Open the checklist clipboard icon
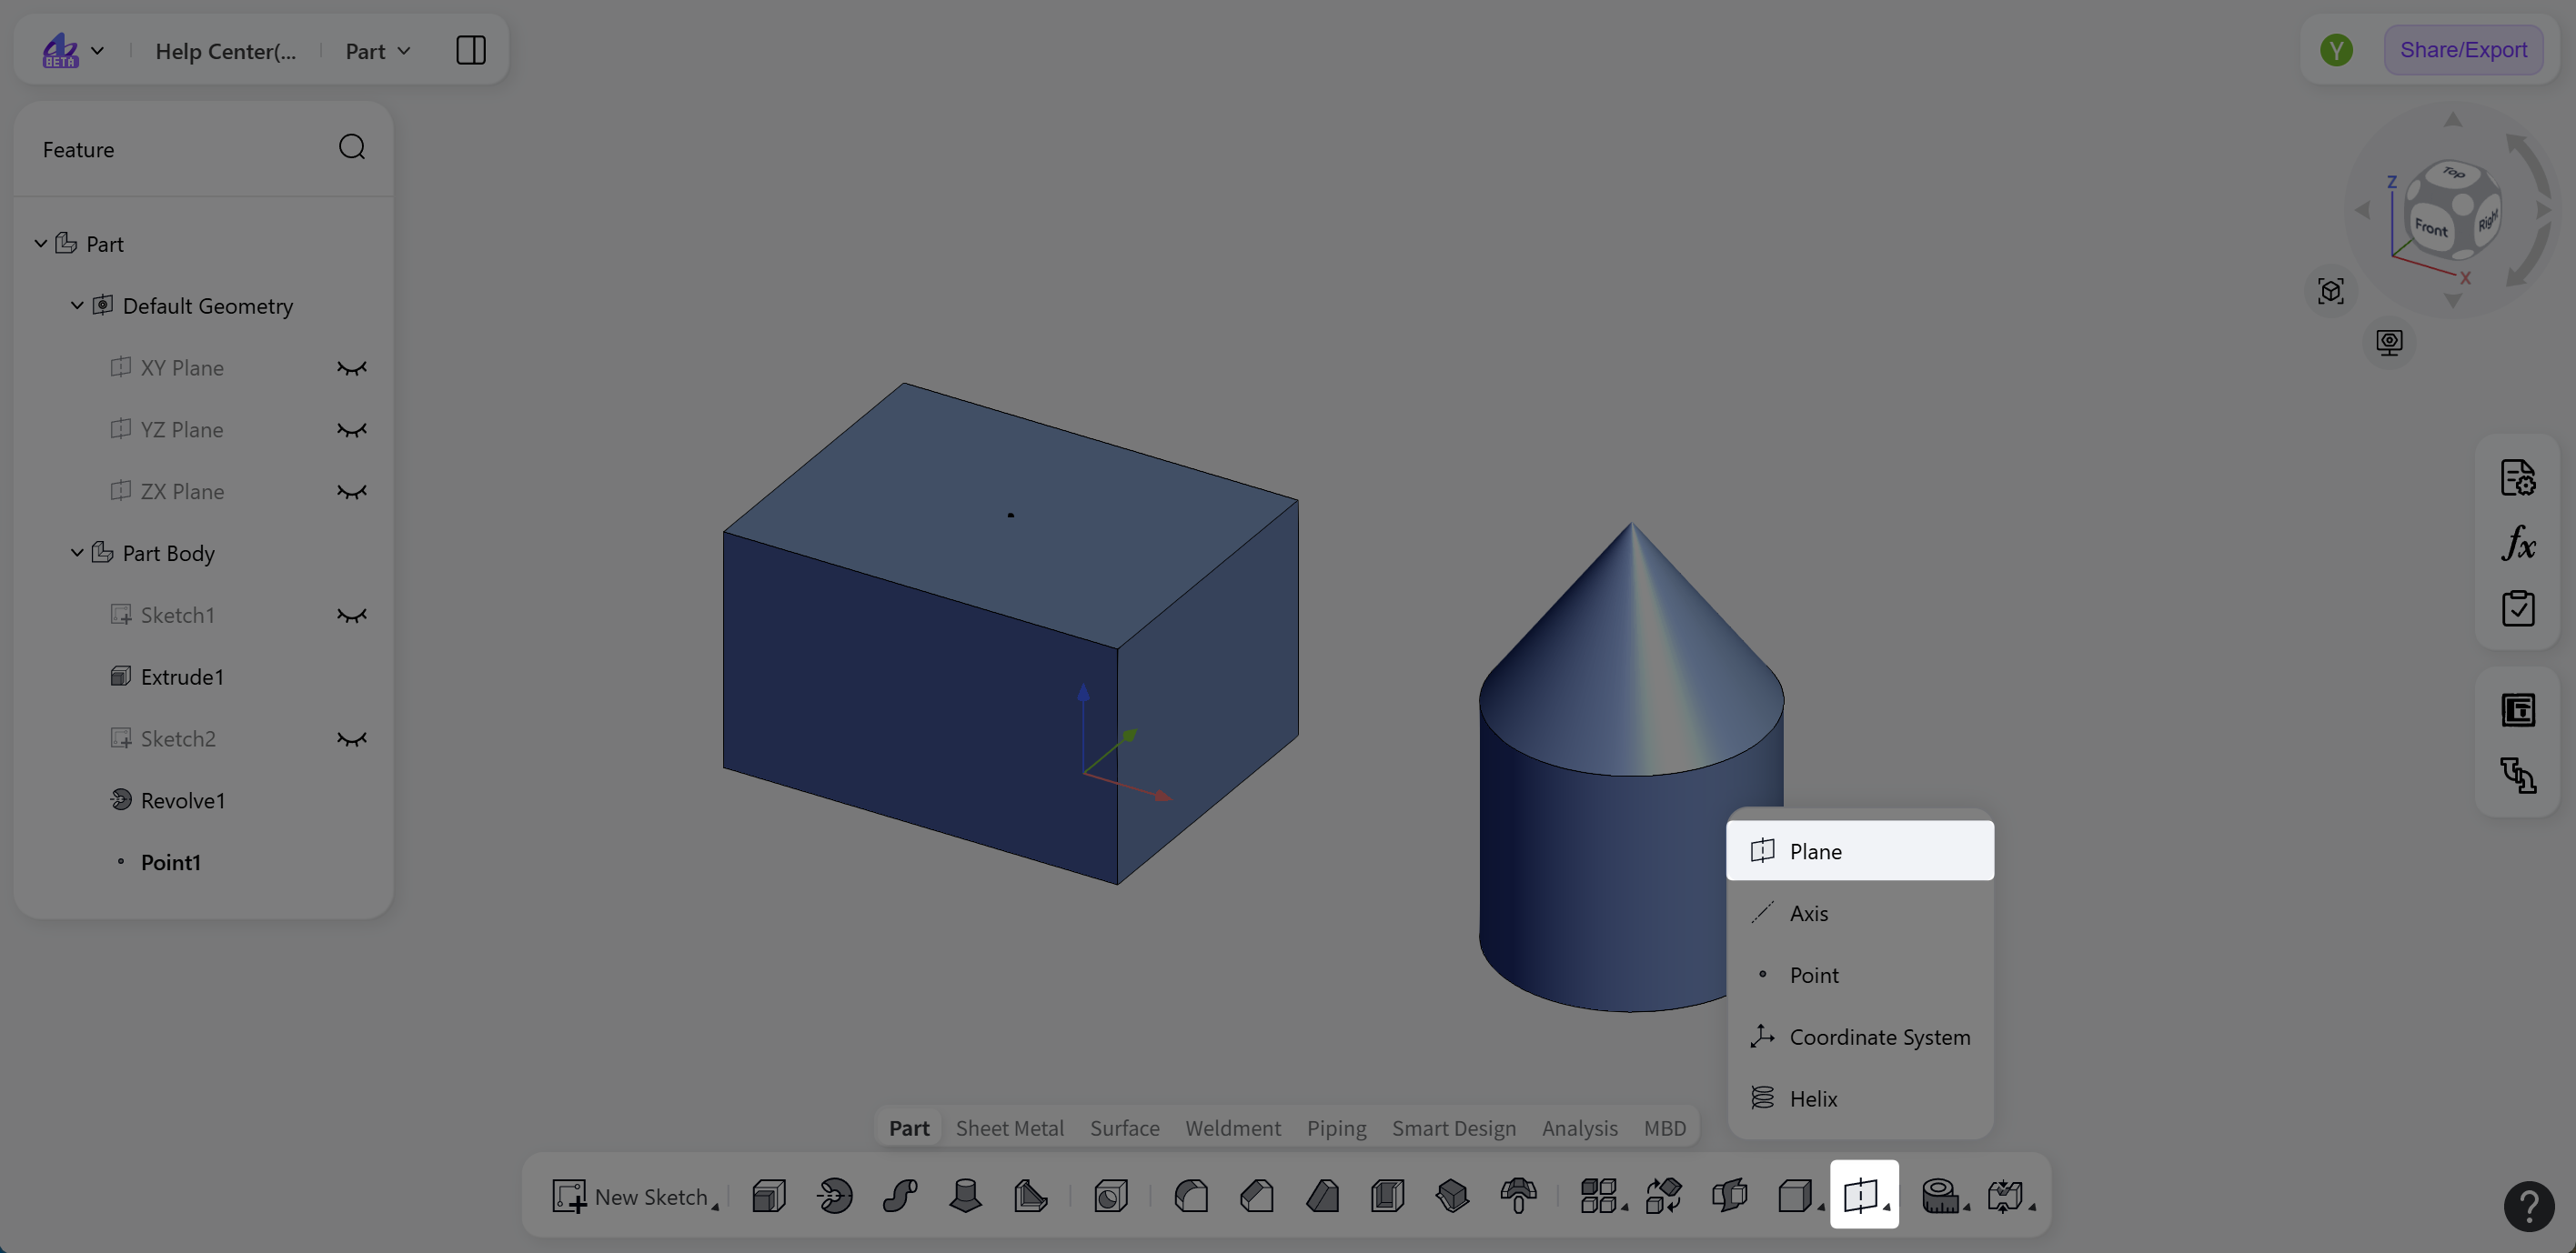2576x1253 pixels. [x=2518, y=608]
